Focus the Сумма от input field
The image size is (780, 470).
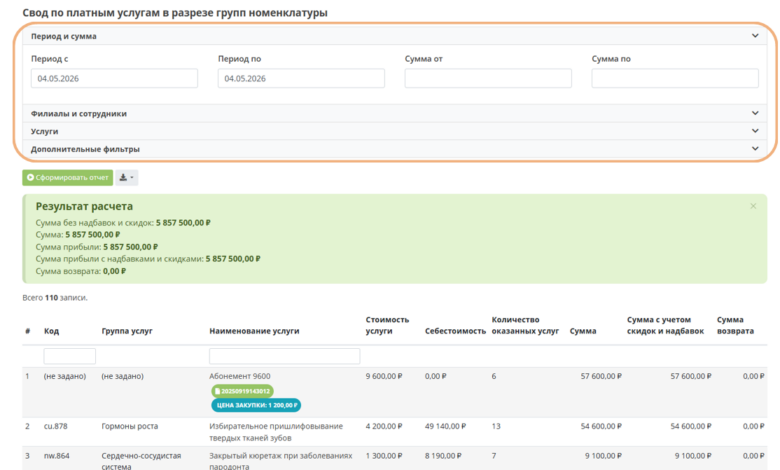(x=488, y=79)
